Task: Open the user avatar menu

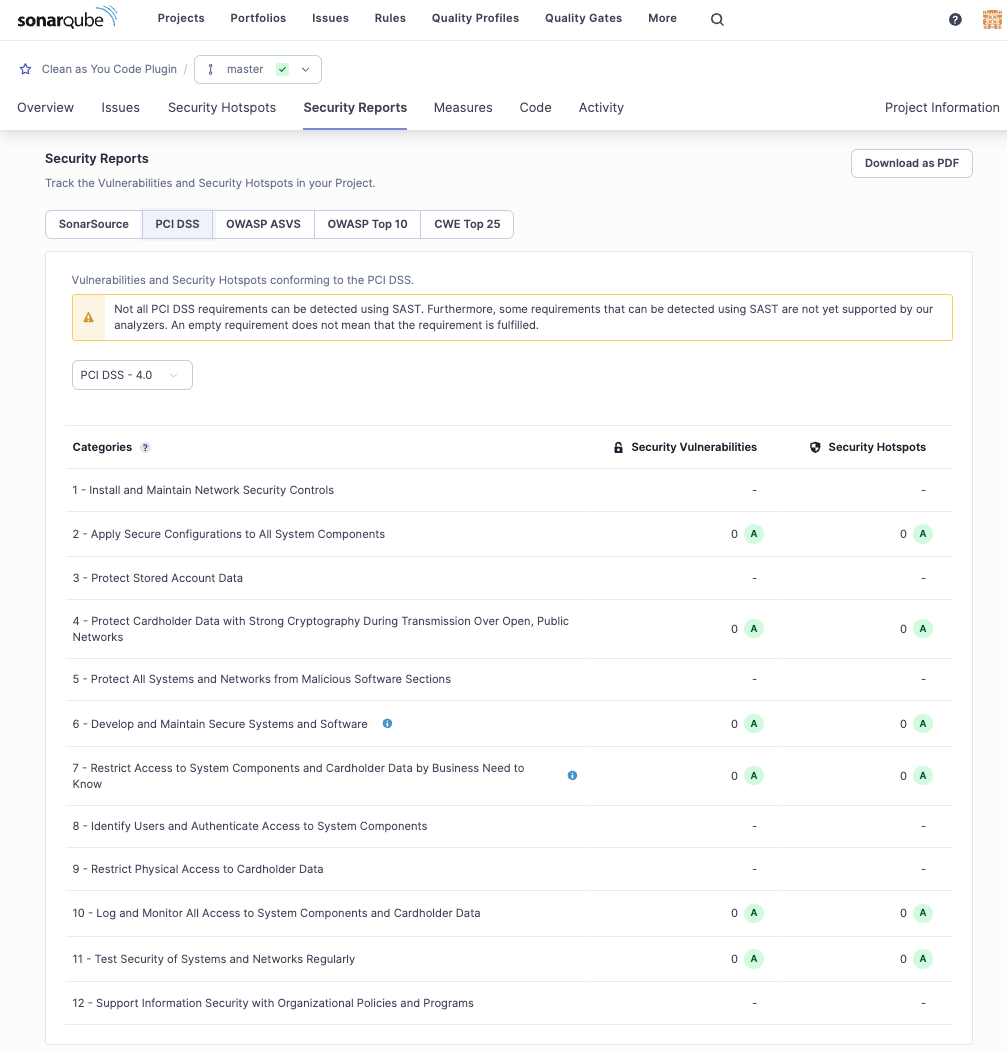Action: pyautogui.click(x=990, y=18)
